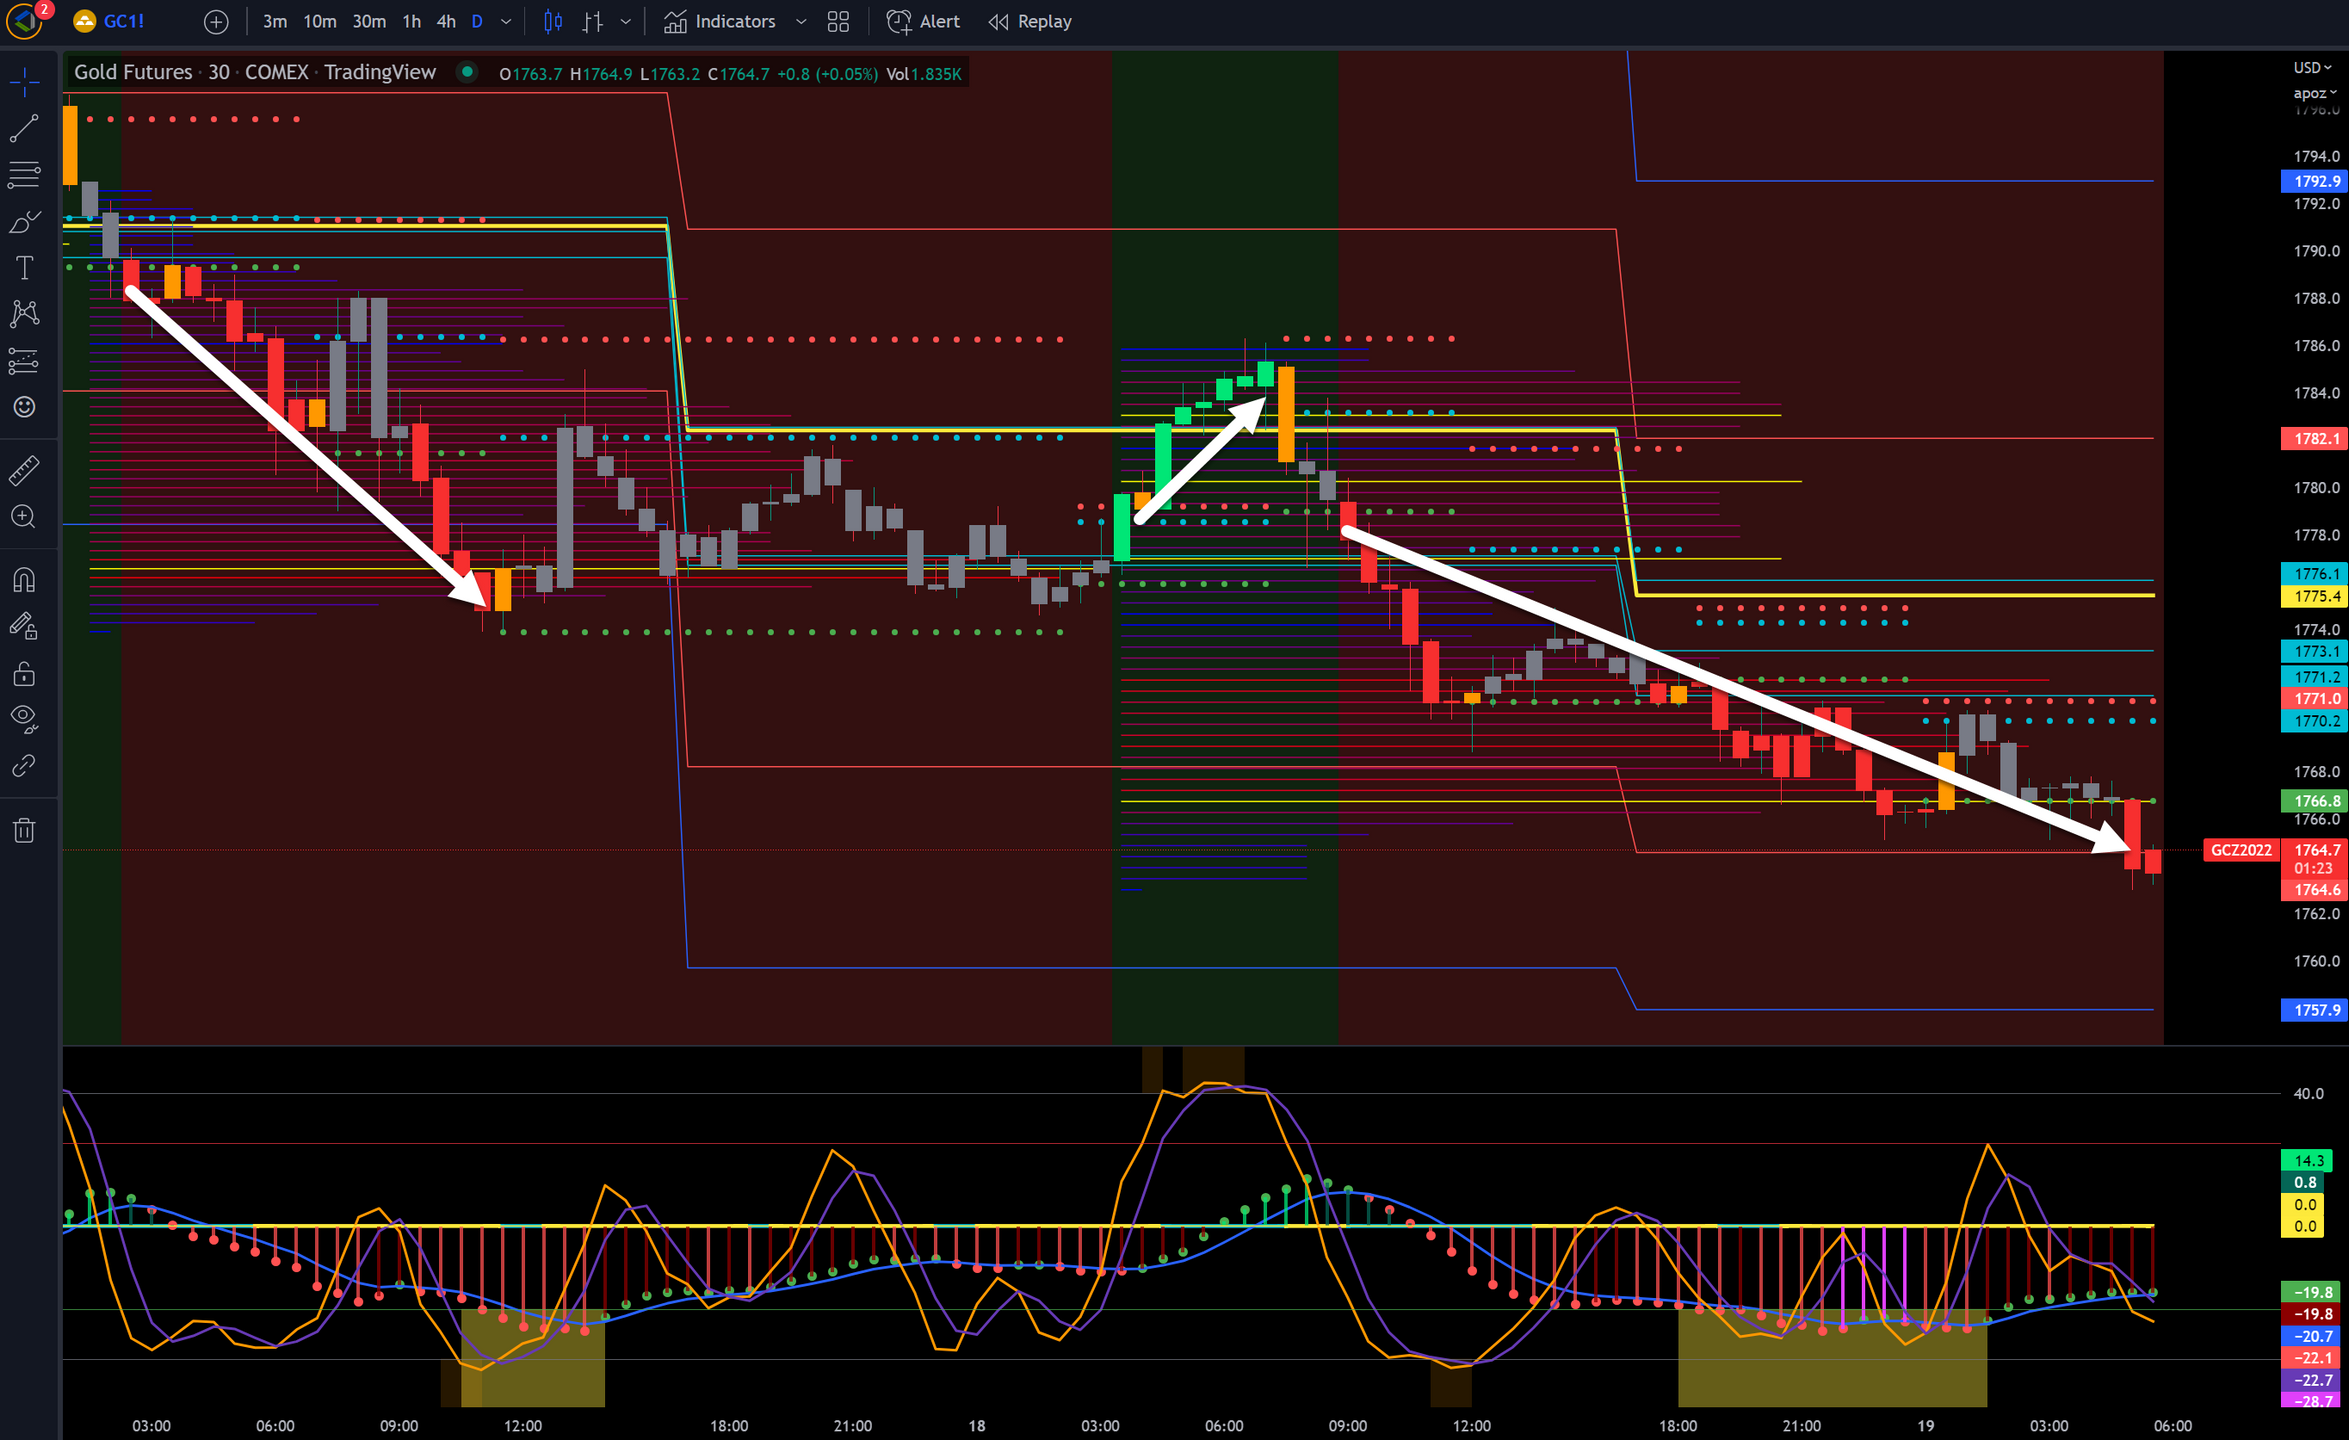Image resolution: width=2349 pixels, height=1440 pixels.
Task: Toggle magnet mode for drawings
Action: point(24,580)
